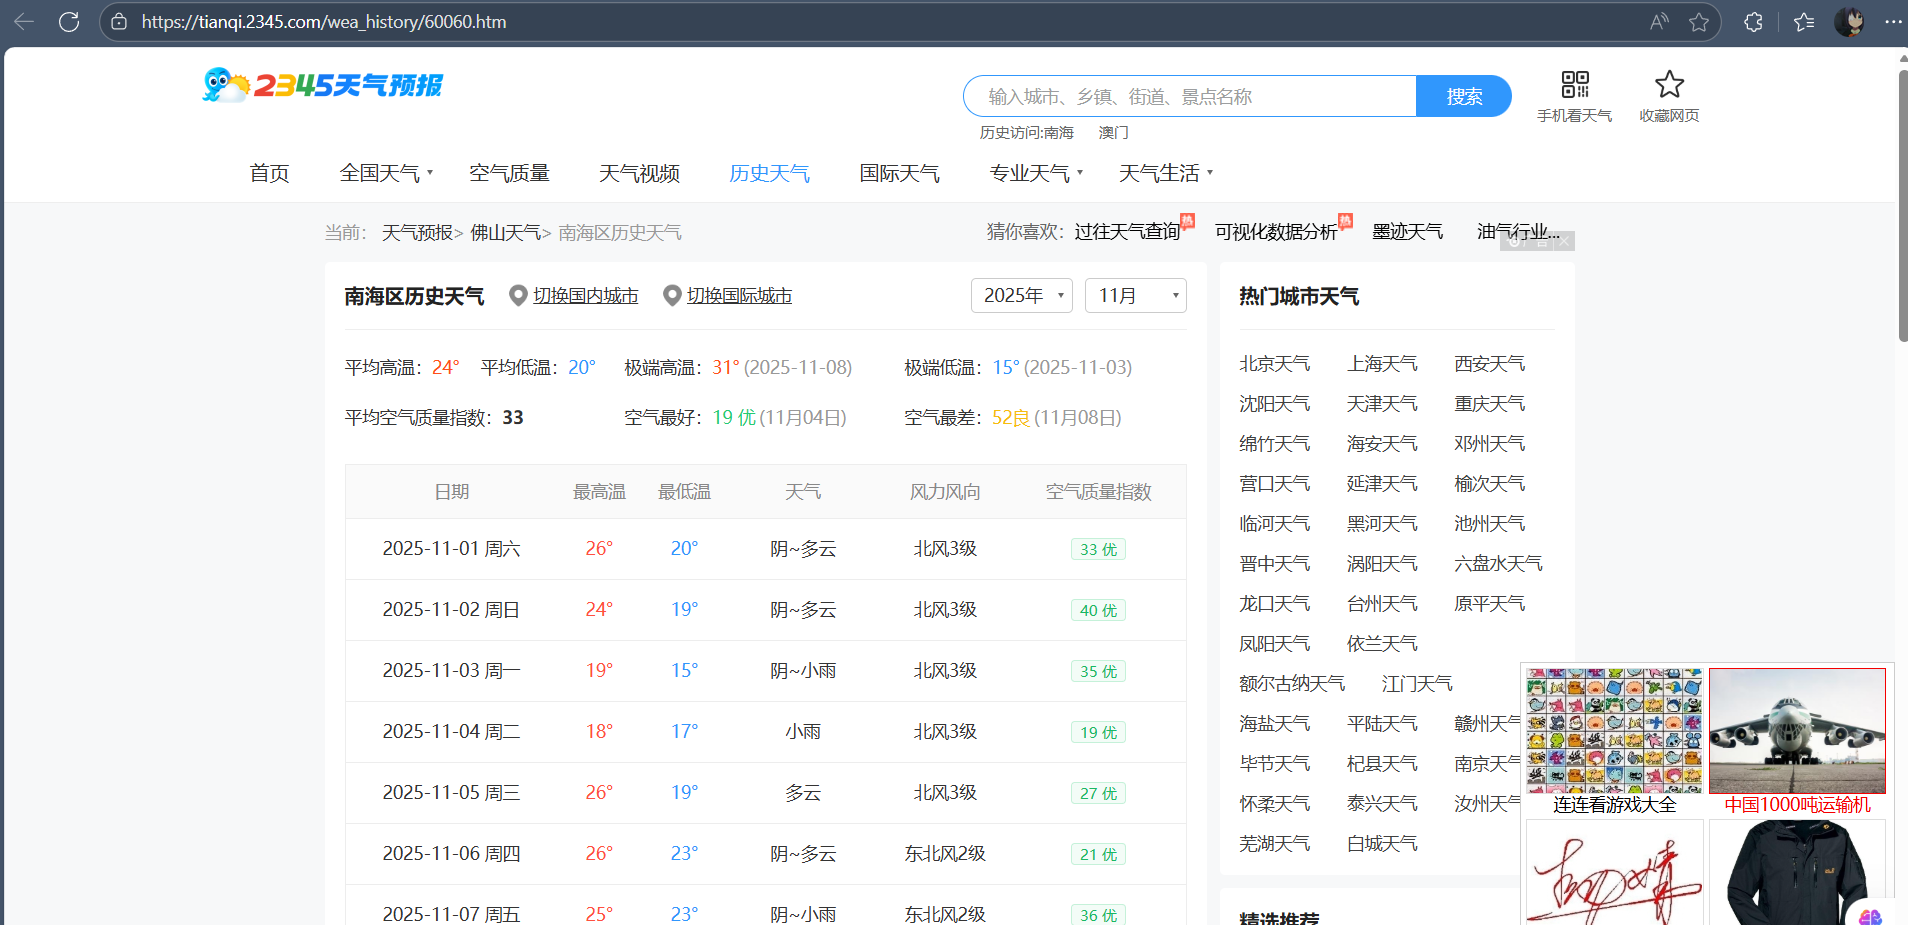
Task: Open 北京天气 link
Action: tap(1274, 363)
